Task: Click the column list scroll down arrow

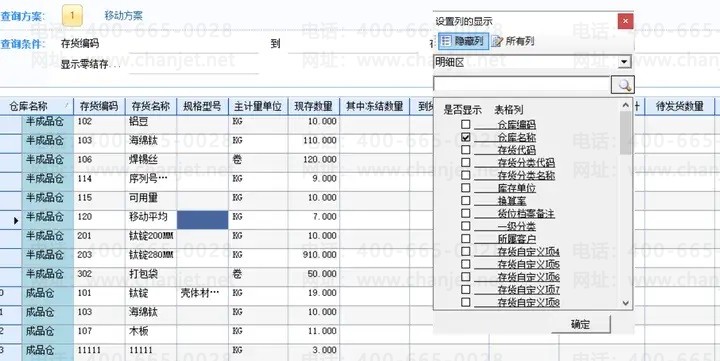Action: (x=625, y=303)
